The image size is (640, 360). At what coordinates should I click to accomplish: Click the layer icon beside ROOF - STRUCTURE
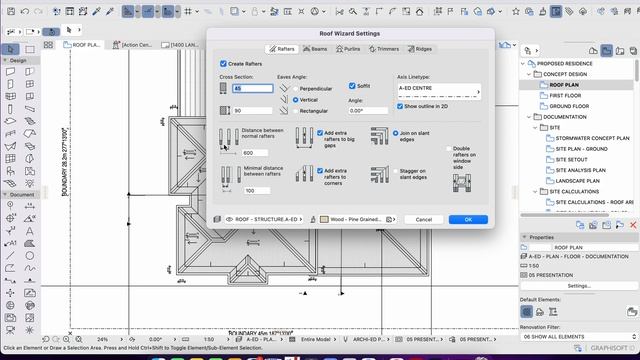[217, 220]
